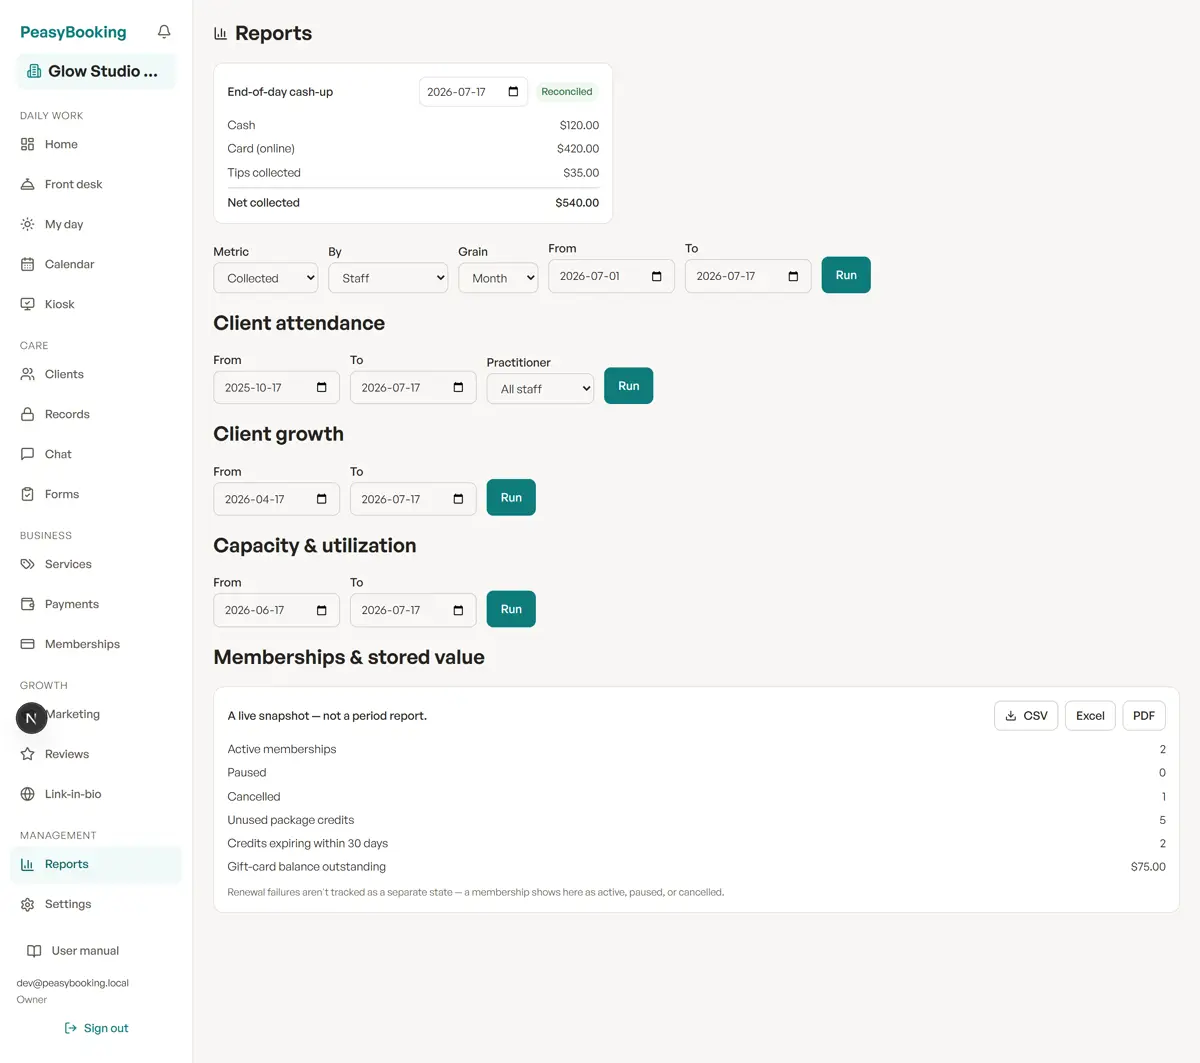1200x1063 pixels.
Task: Click the Tips collected row label
Action: [x=264, y=173]
